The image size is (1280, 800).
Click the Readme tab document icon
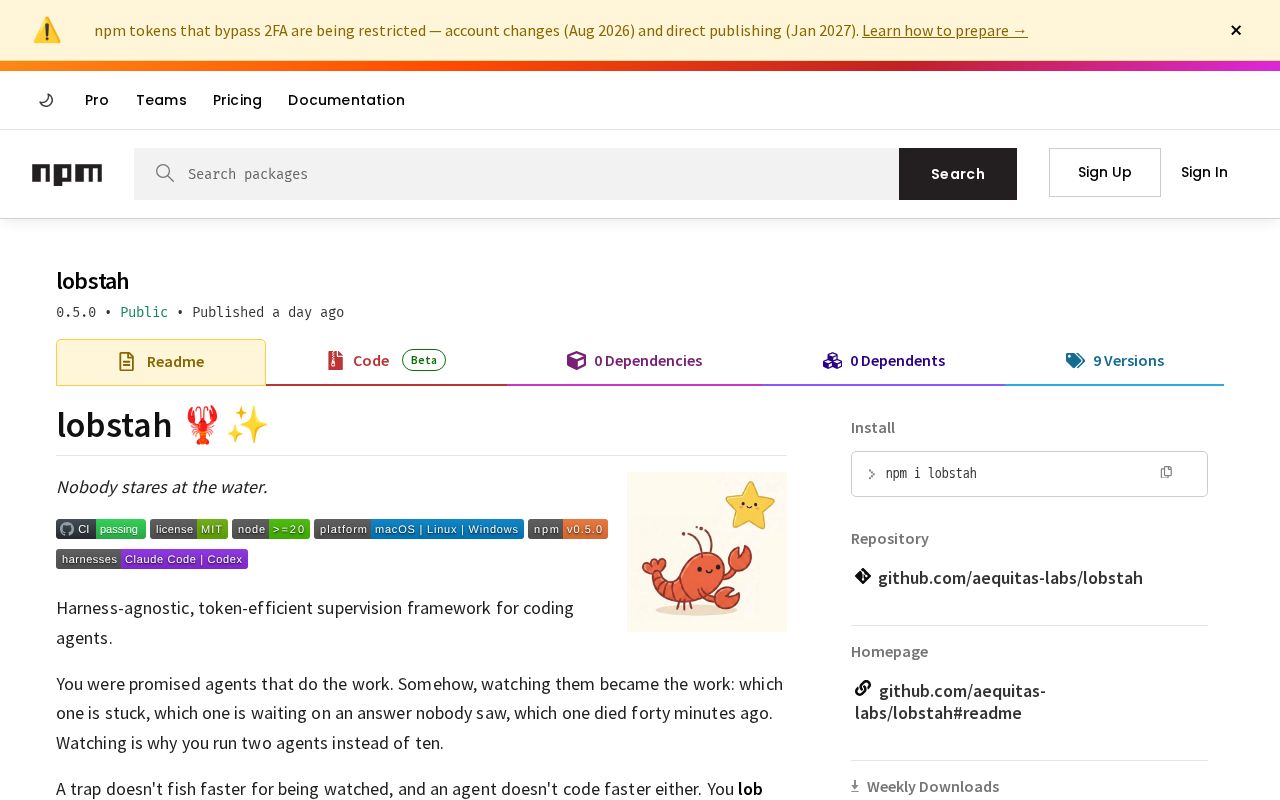click(126, 362)
